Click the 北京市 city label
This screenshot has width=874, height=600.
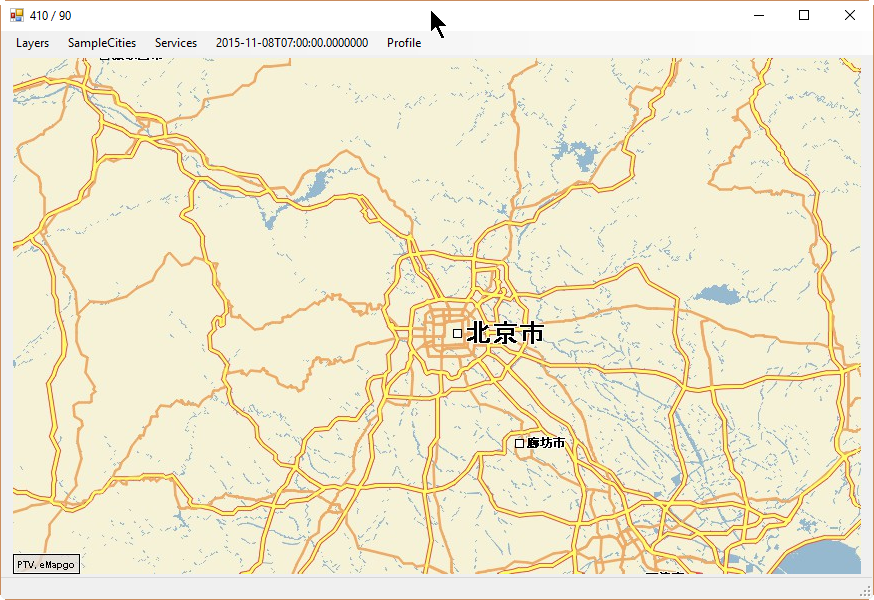point(505,333)
